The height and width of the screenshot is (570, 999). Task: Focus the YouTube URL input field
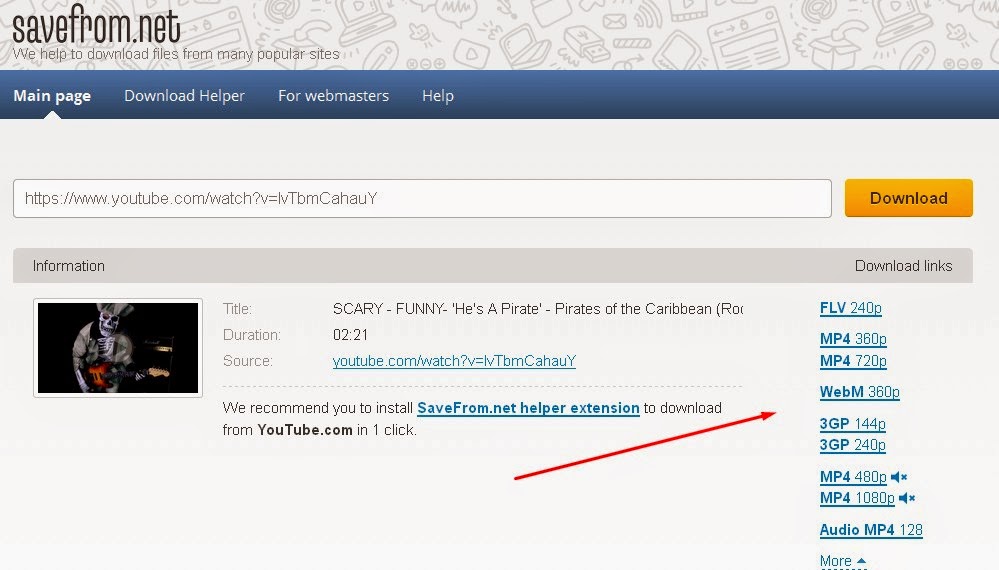click(x=422, y=198)
